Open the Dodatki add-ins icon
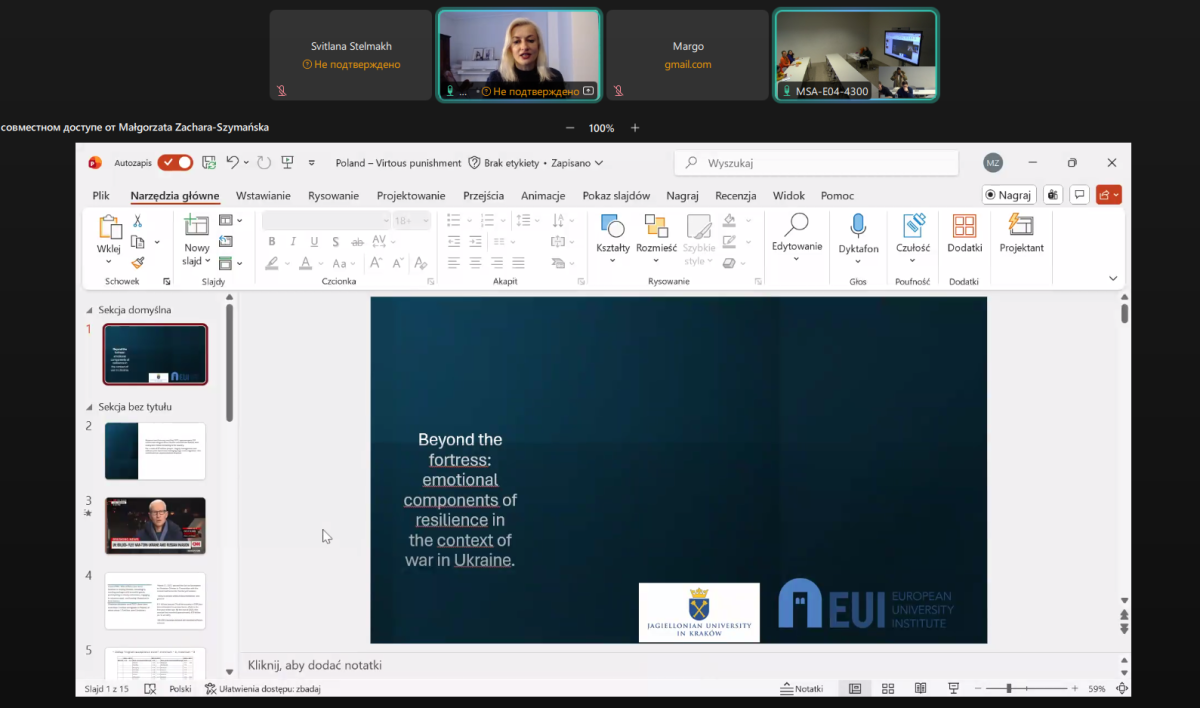The height and width of the screenshot is (708, 1200). (964, 226)
